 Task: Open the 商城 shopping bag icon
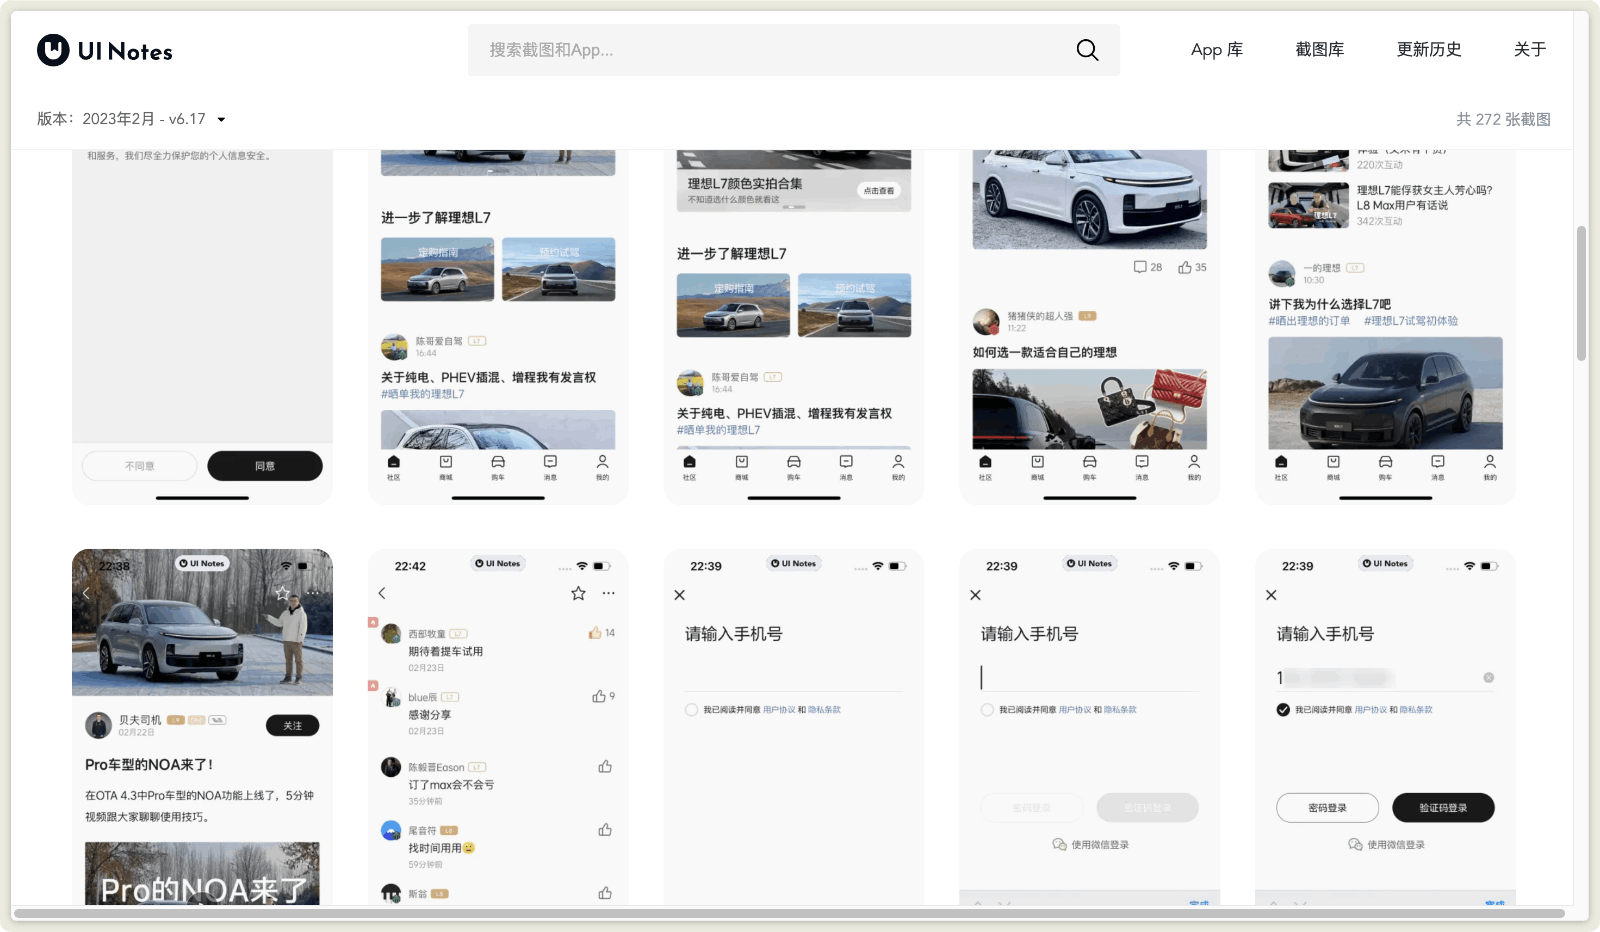[445, 463]
